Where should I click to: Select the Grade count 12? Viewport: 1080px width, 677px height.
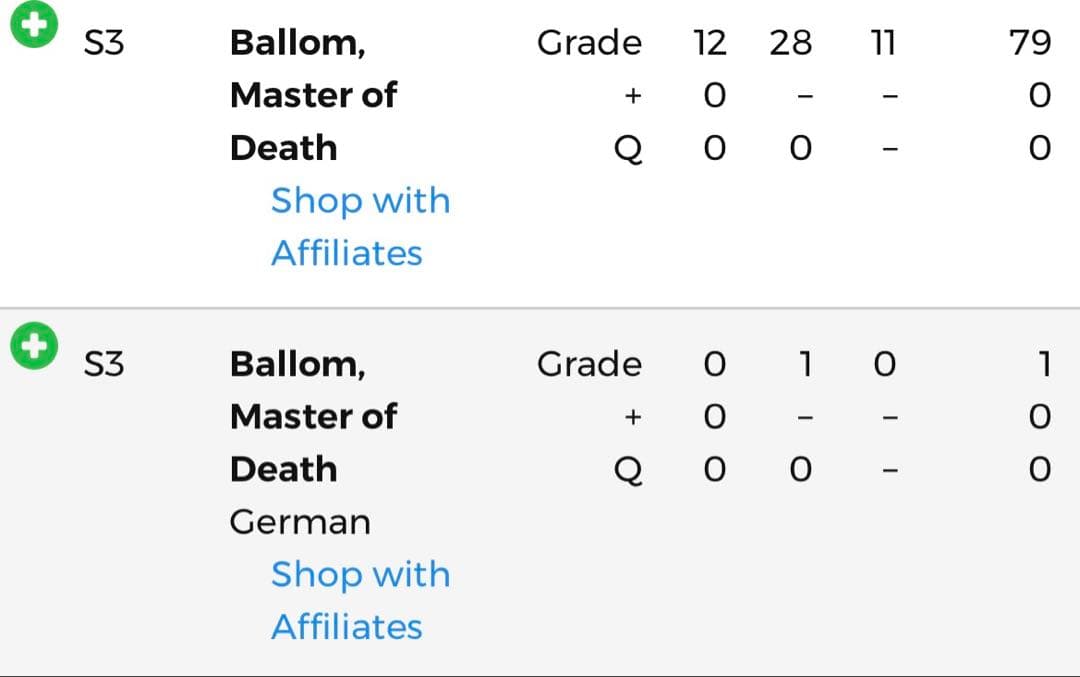[x=710, y=43]
